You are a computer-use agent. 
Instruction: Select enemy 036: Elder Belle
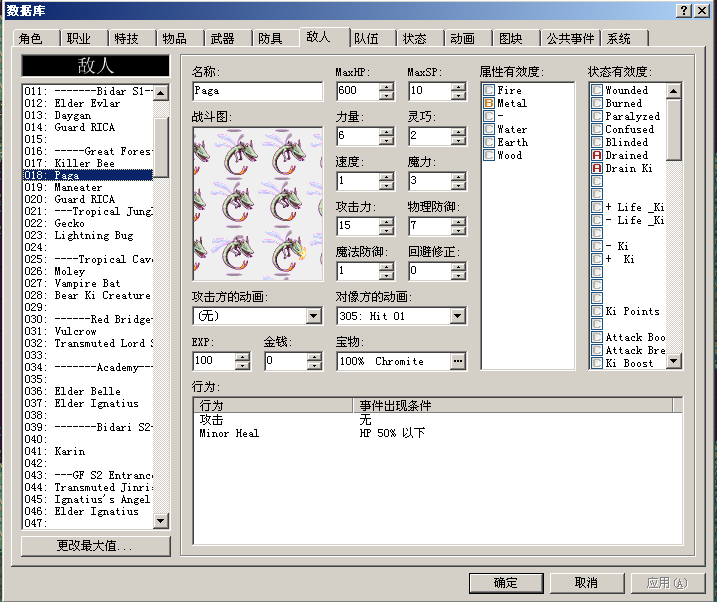tap(88, 391)
